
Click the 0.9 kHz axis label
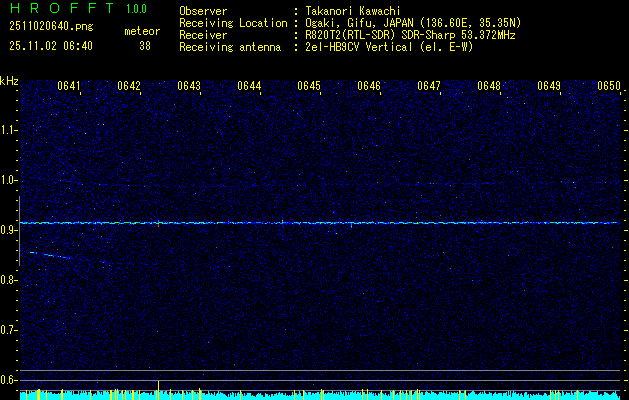point(9,230)
